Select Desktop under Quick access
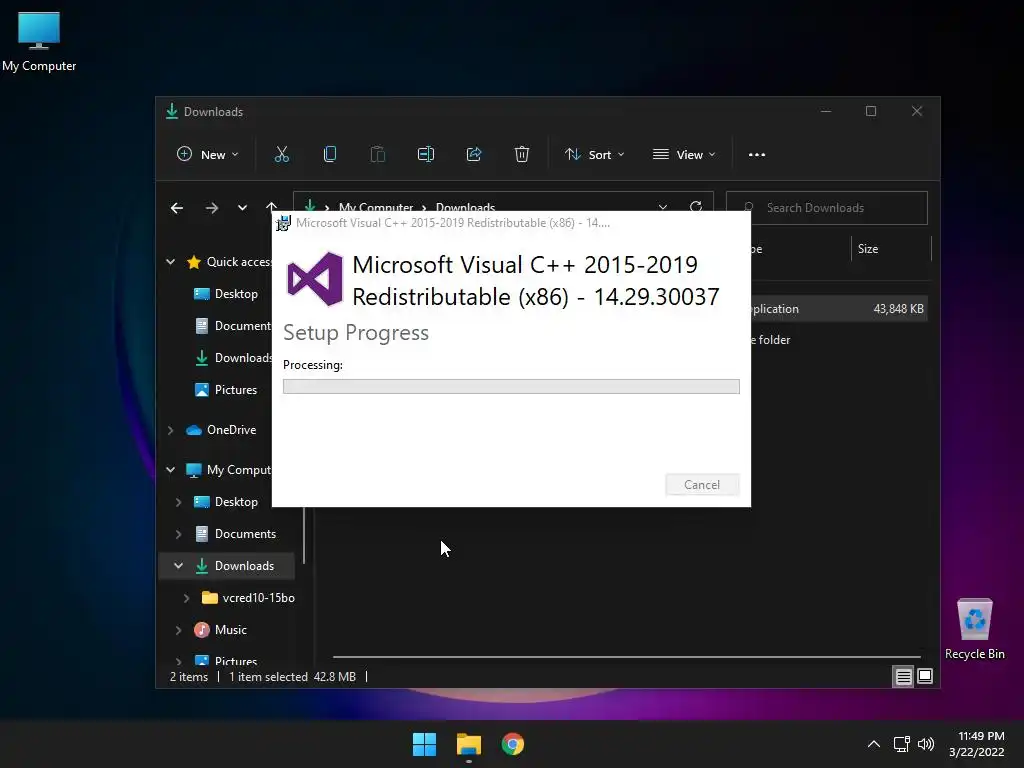This screenshot has width=1024, height=768. [x=226, y=294]
